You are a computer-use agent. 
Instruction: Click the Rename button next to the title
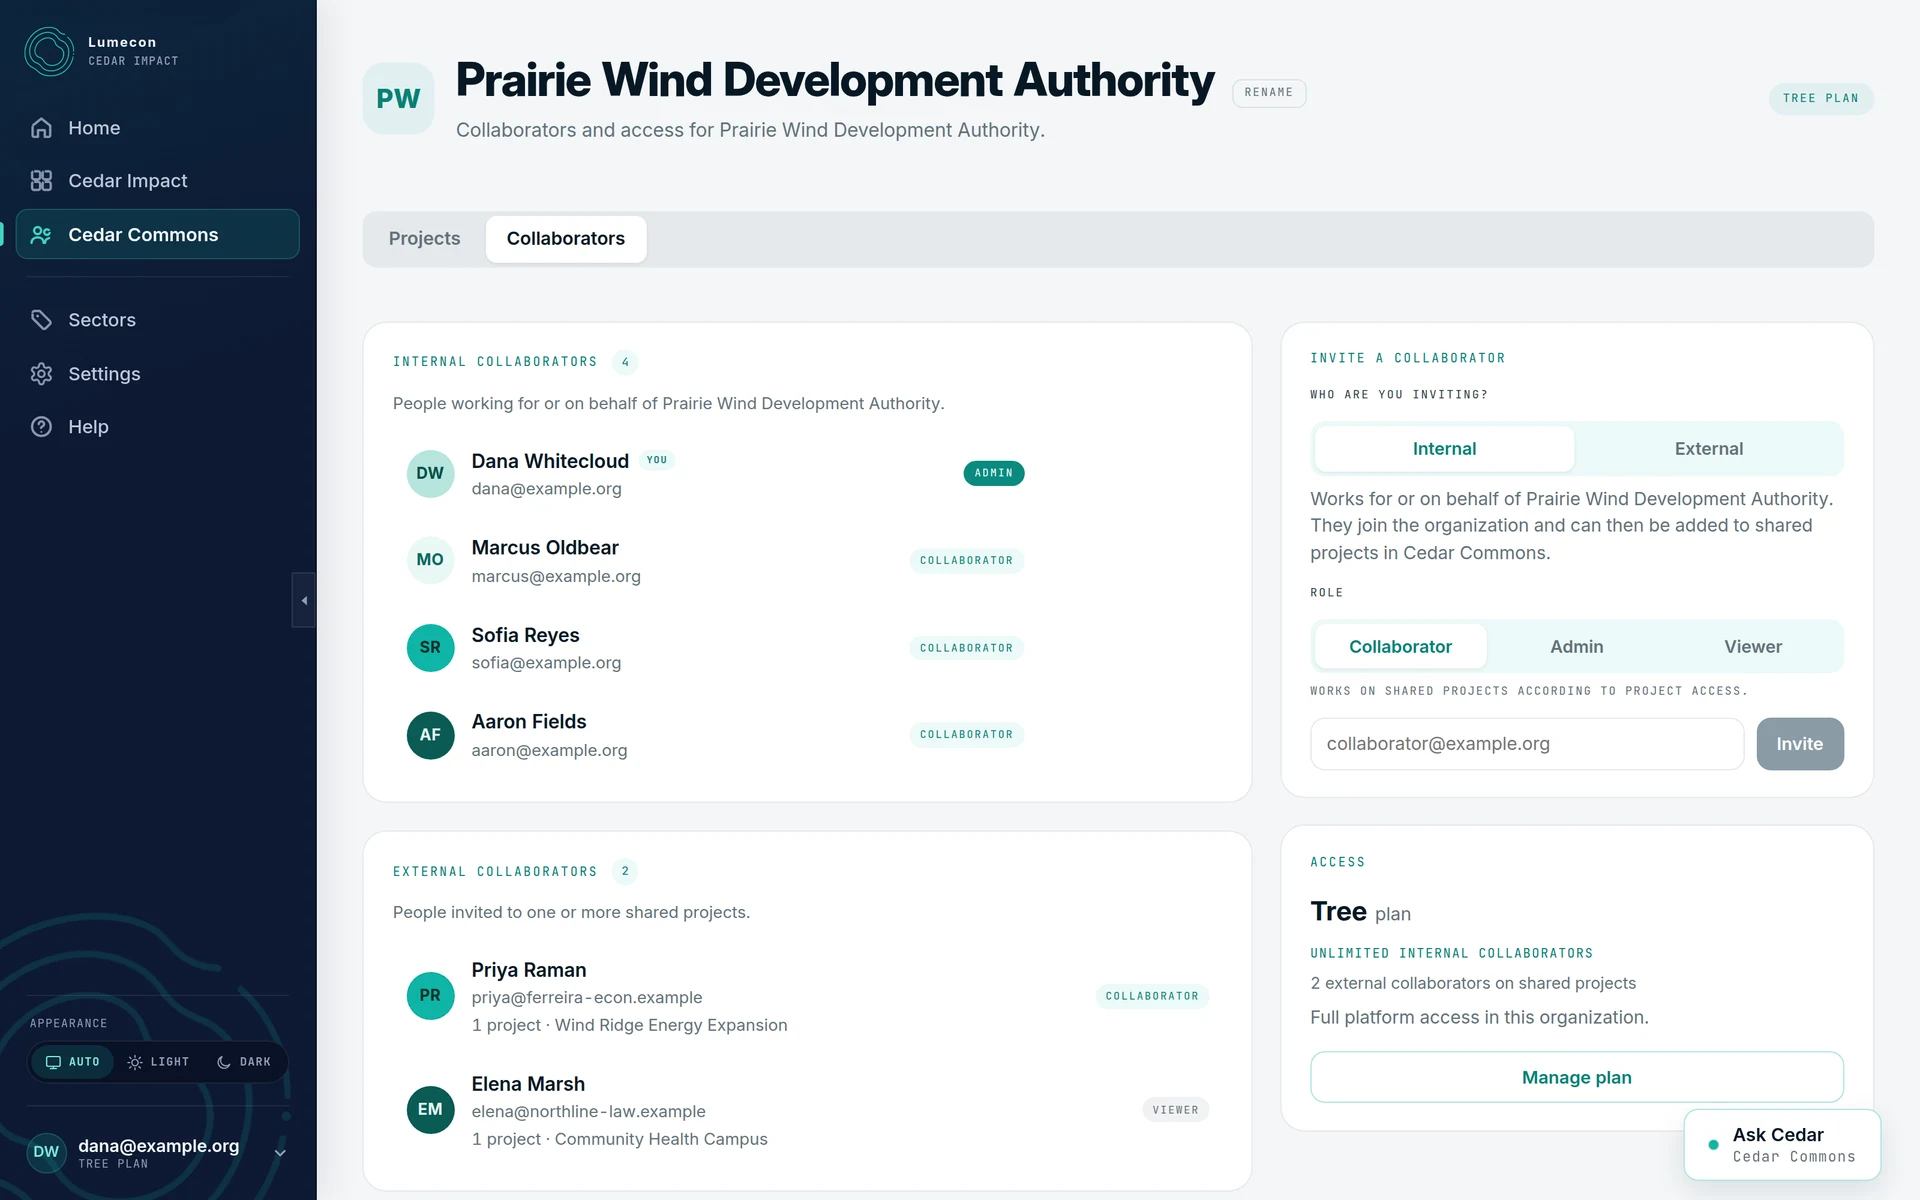coord(1268,93)
